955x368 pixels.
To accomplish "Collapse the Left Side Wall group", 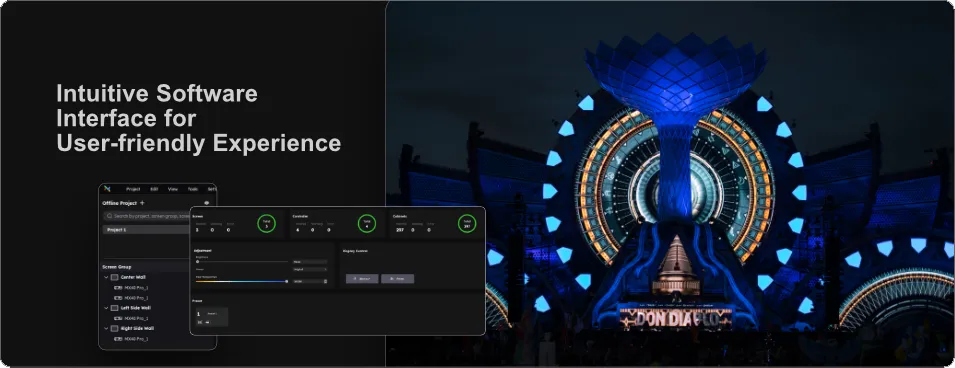I will [x=107, y=308].
